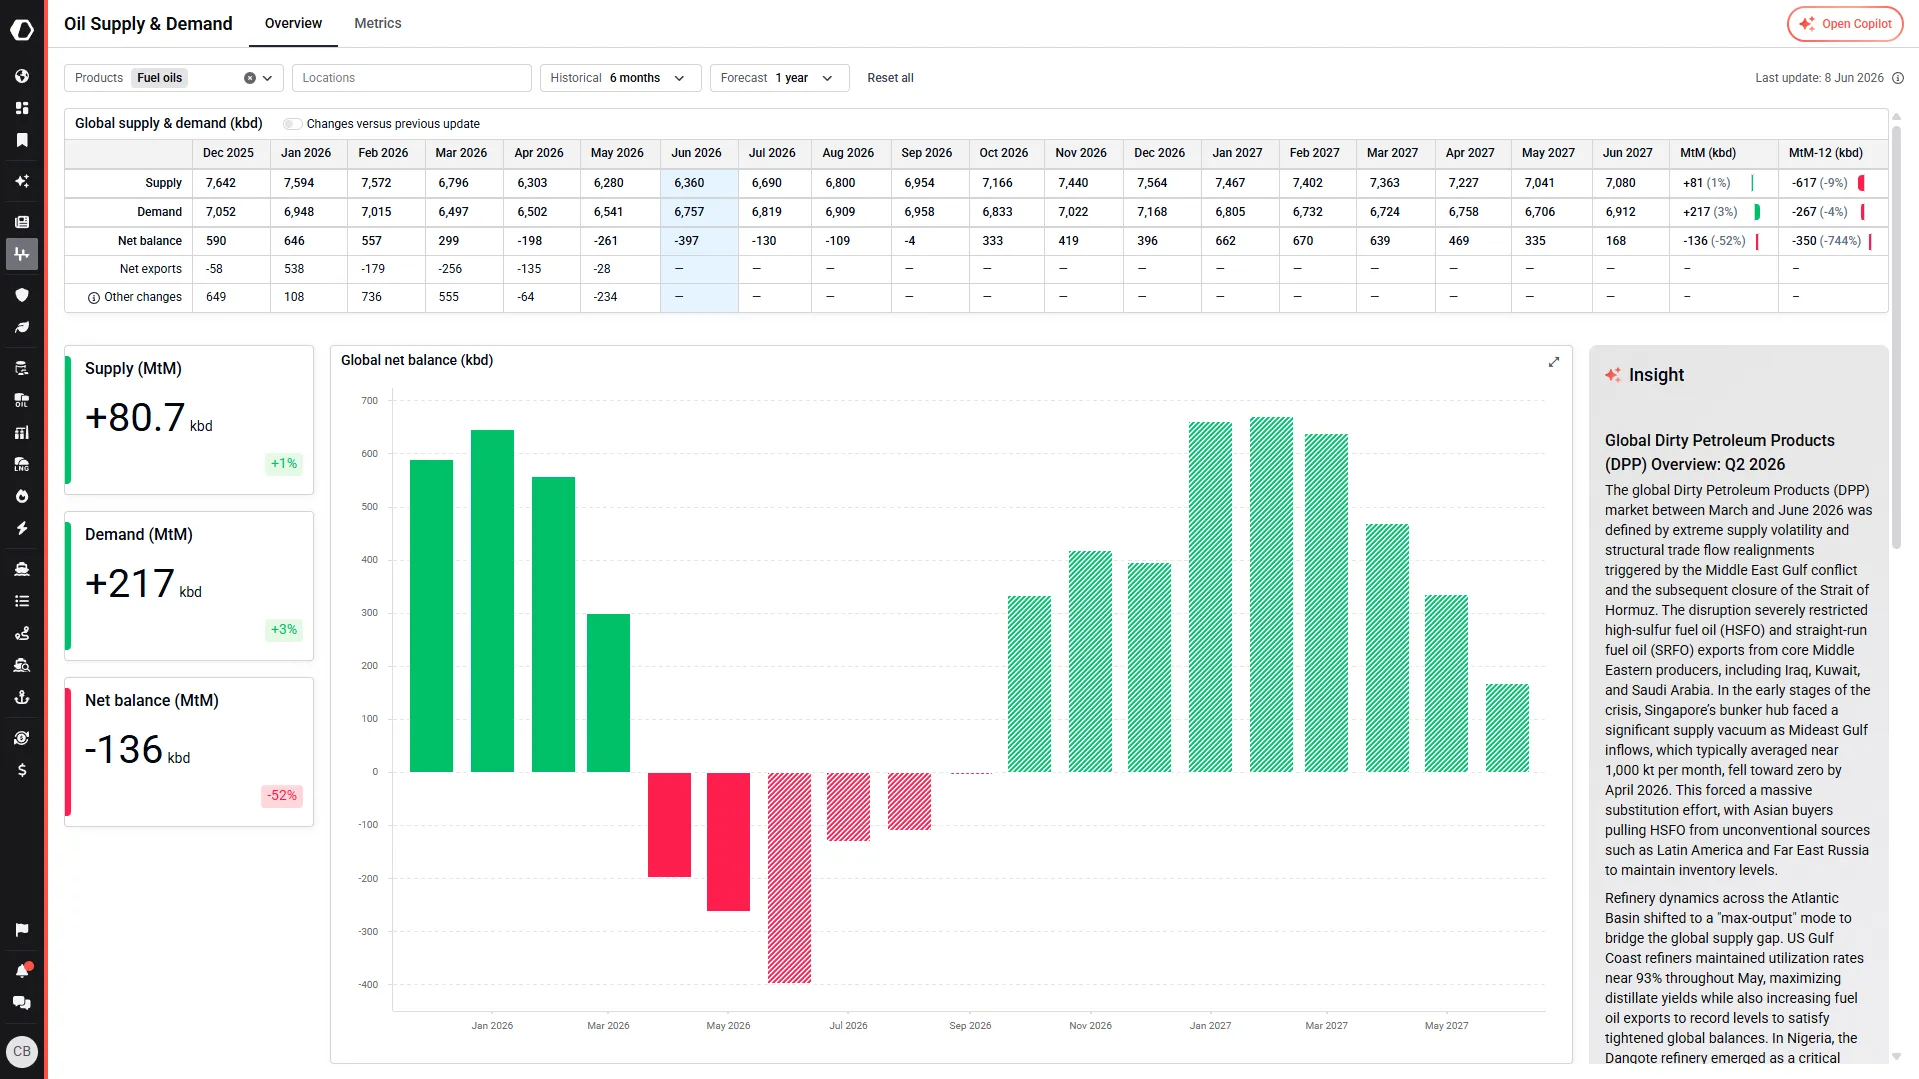The image size is (1919, 1079).
Task: Open the route path sidebar icon
Action: 22,633
